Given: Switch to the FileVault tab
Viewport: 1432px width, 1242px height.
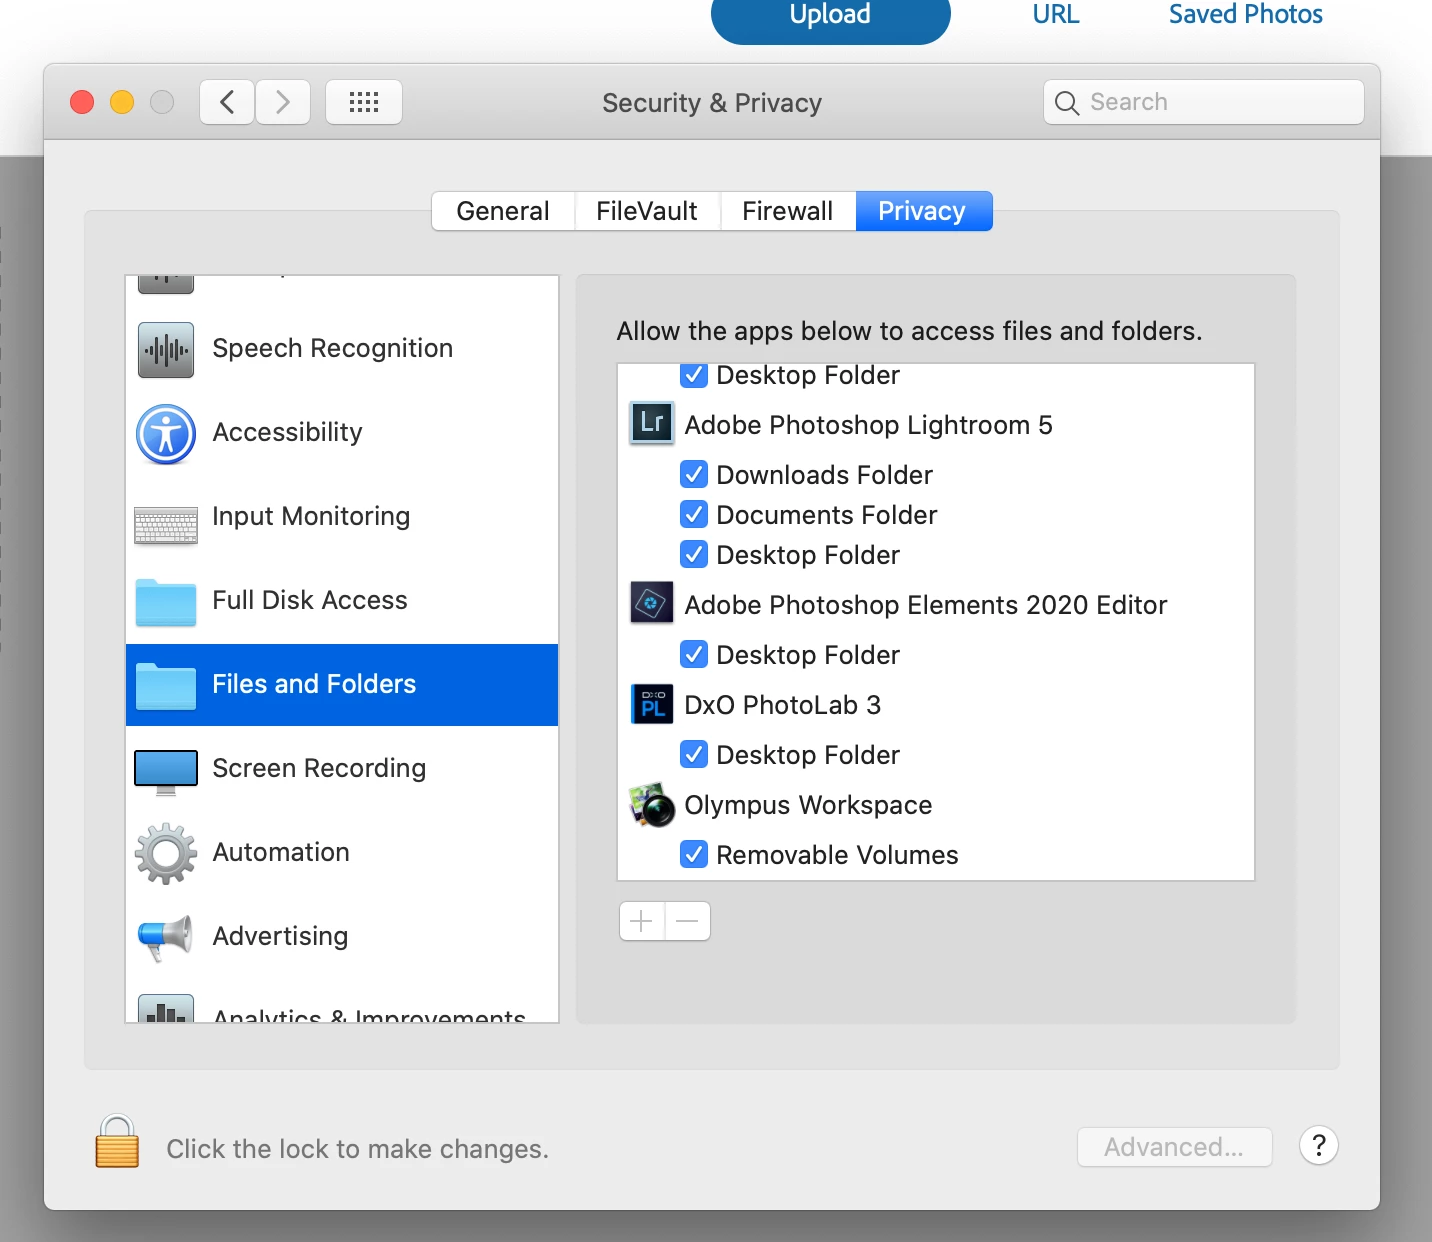Looking at the screenshot, I should click(647, 211).
